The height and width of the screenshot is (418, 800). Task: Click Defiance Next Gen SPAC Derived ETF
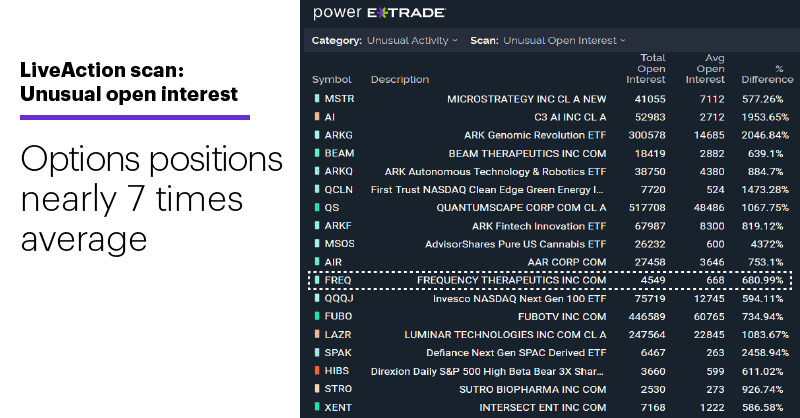tap(516, 353)
